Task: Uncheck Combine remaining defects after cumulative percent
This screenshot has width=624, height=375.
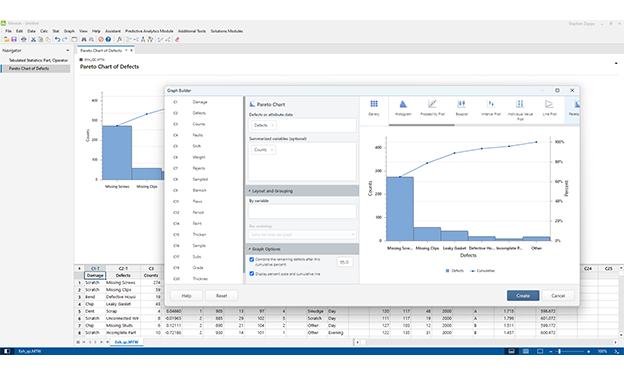Action: point(252,260)
